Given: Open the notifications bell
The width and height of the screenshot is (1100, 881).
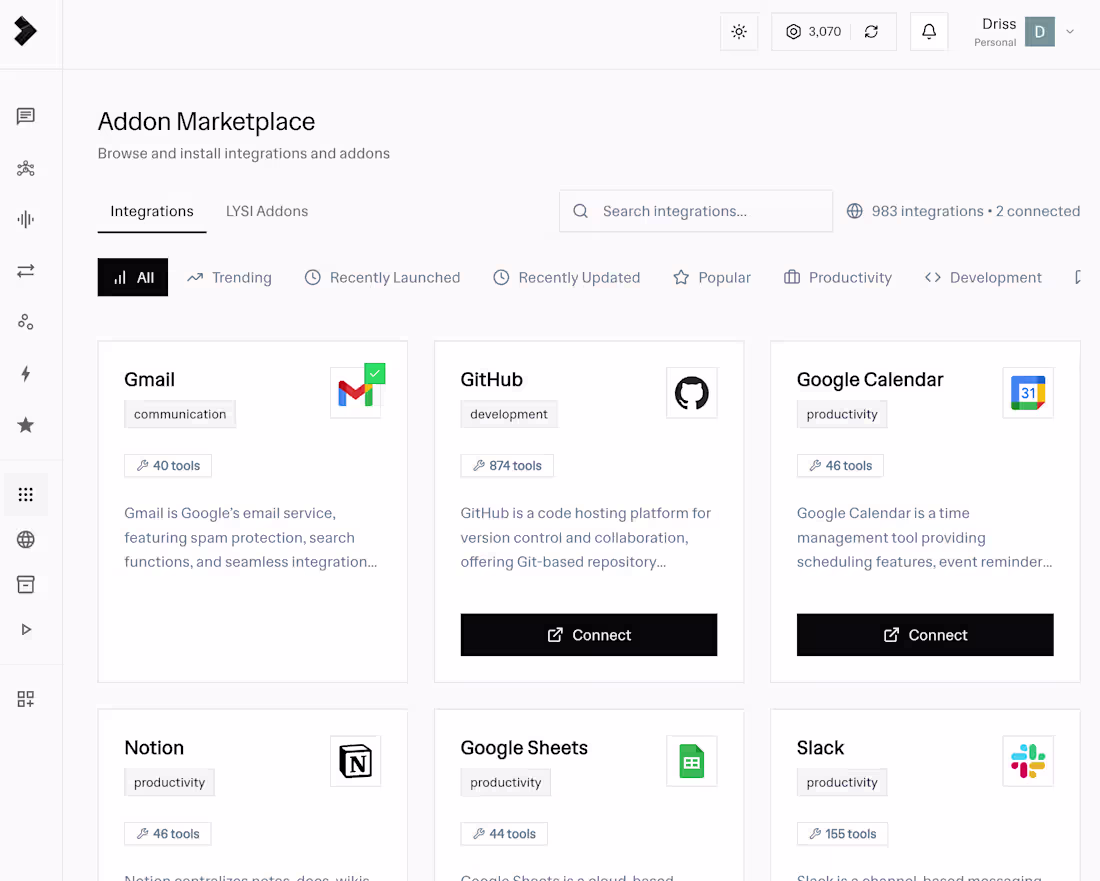Looking at the screenshot, I should pos(929,32).
